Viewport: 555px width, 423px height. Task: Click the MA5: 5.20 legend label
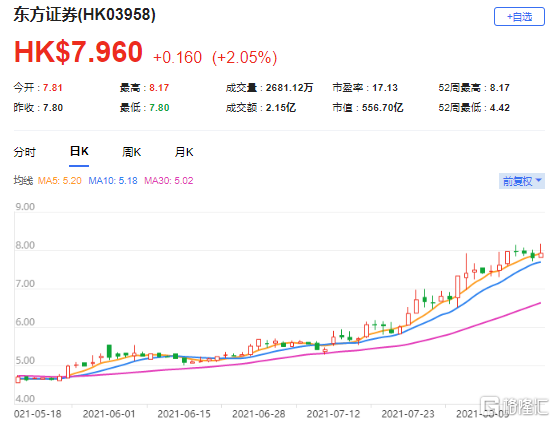click(59, 181)
